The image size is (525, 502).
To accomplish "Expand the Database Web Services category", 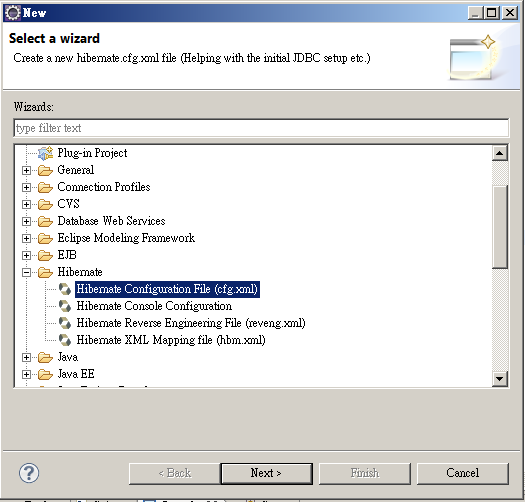I will pyautogui.click(x=26, y=221).
